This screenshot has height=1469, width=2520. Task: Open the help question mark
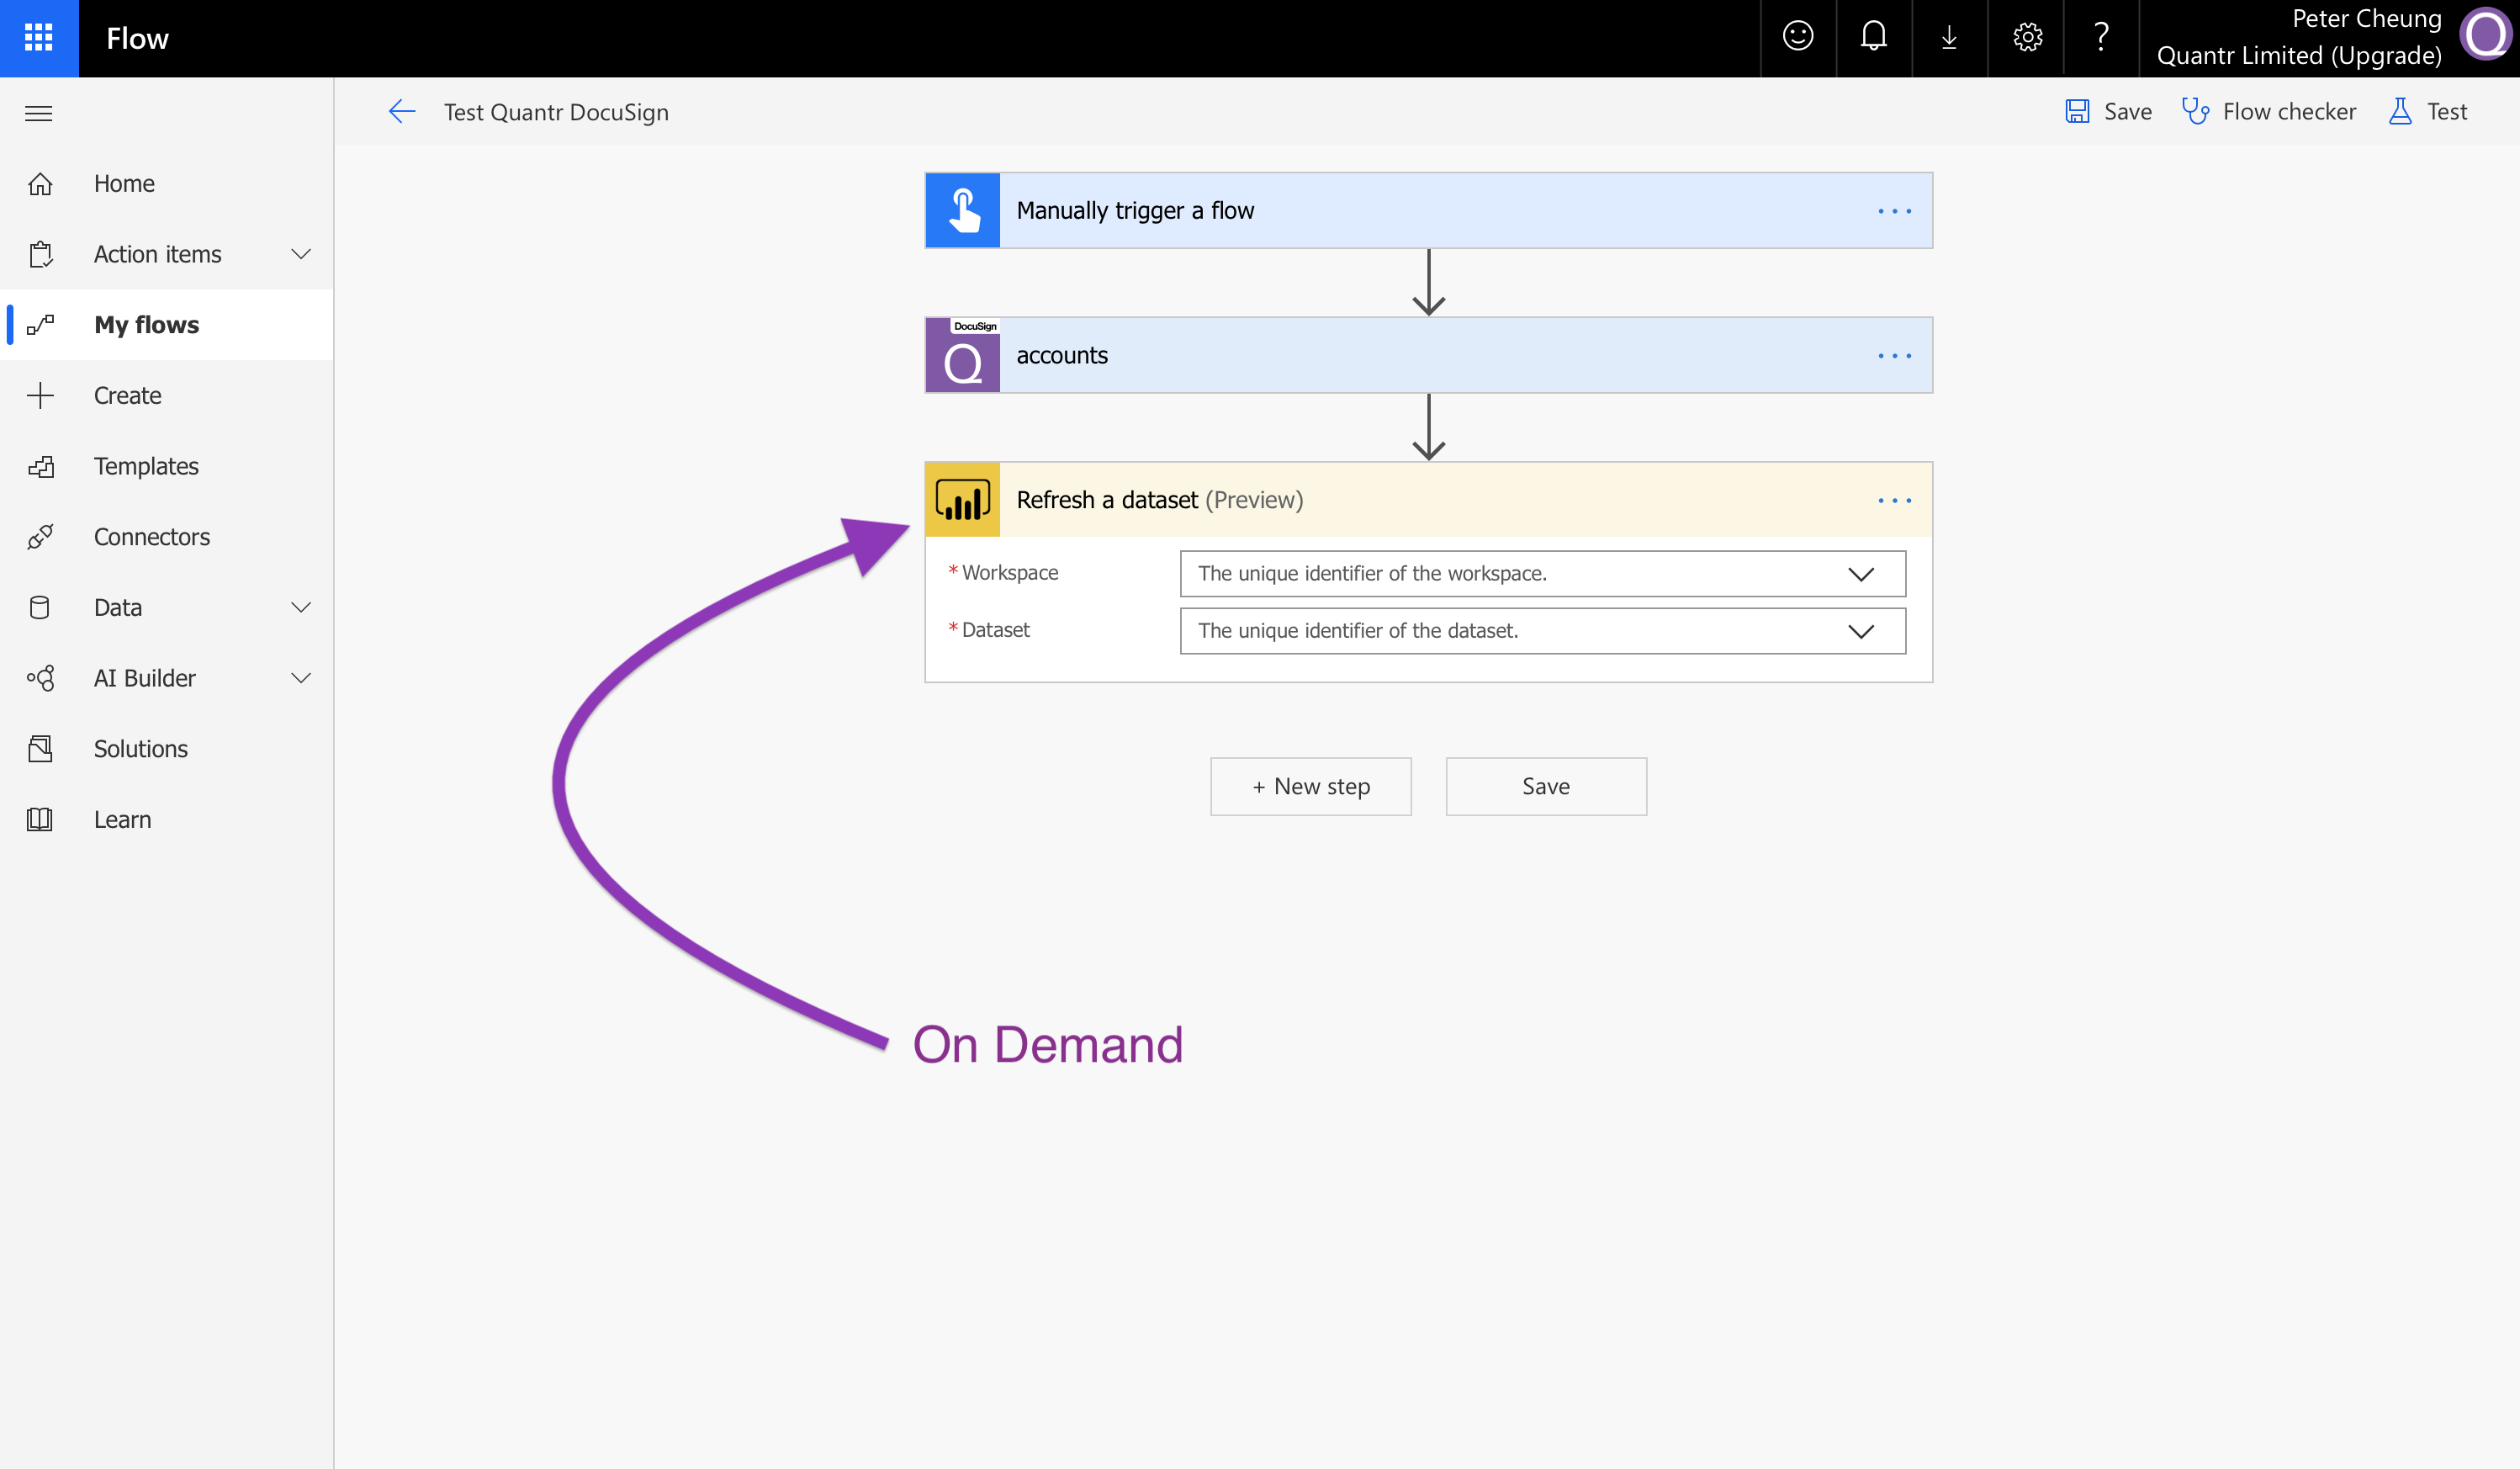[2101, 37]
